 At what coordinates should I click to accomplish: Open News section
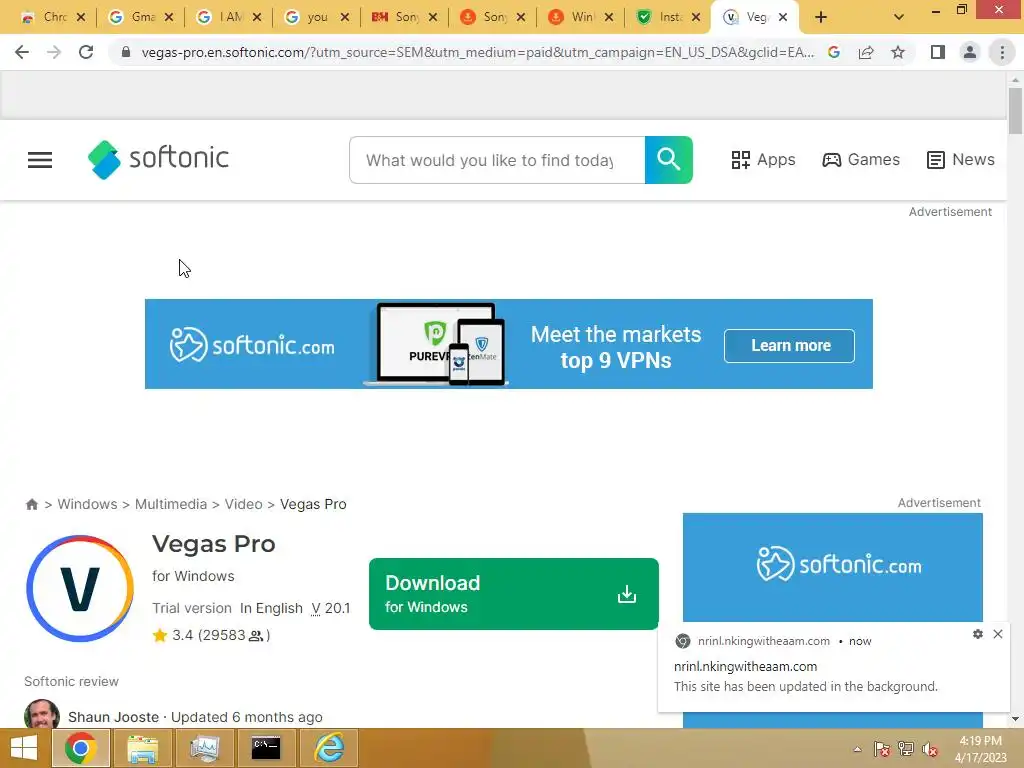coord(961,160)
